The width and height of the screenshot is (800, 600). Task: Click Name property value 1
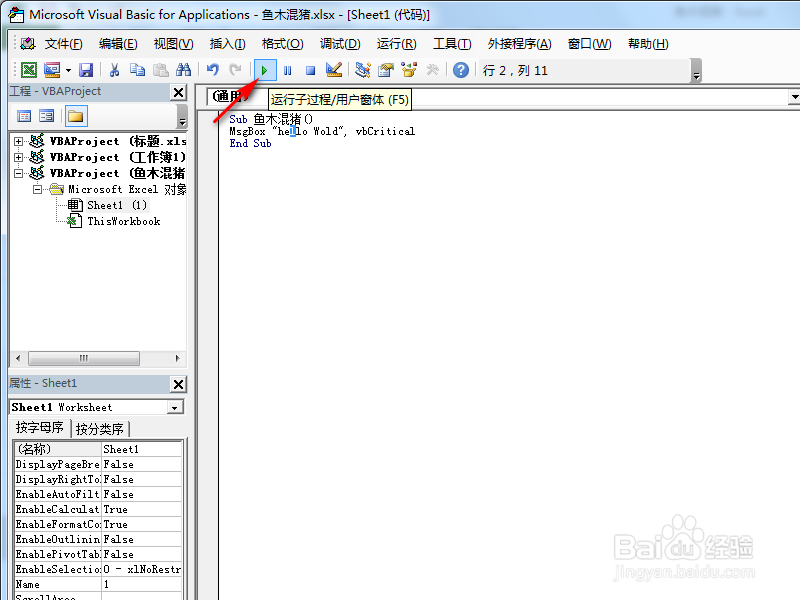click(141, 584)
